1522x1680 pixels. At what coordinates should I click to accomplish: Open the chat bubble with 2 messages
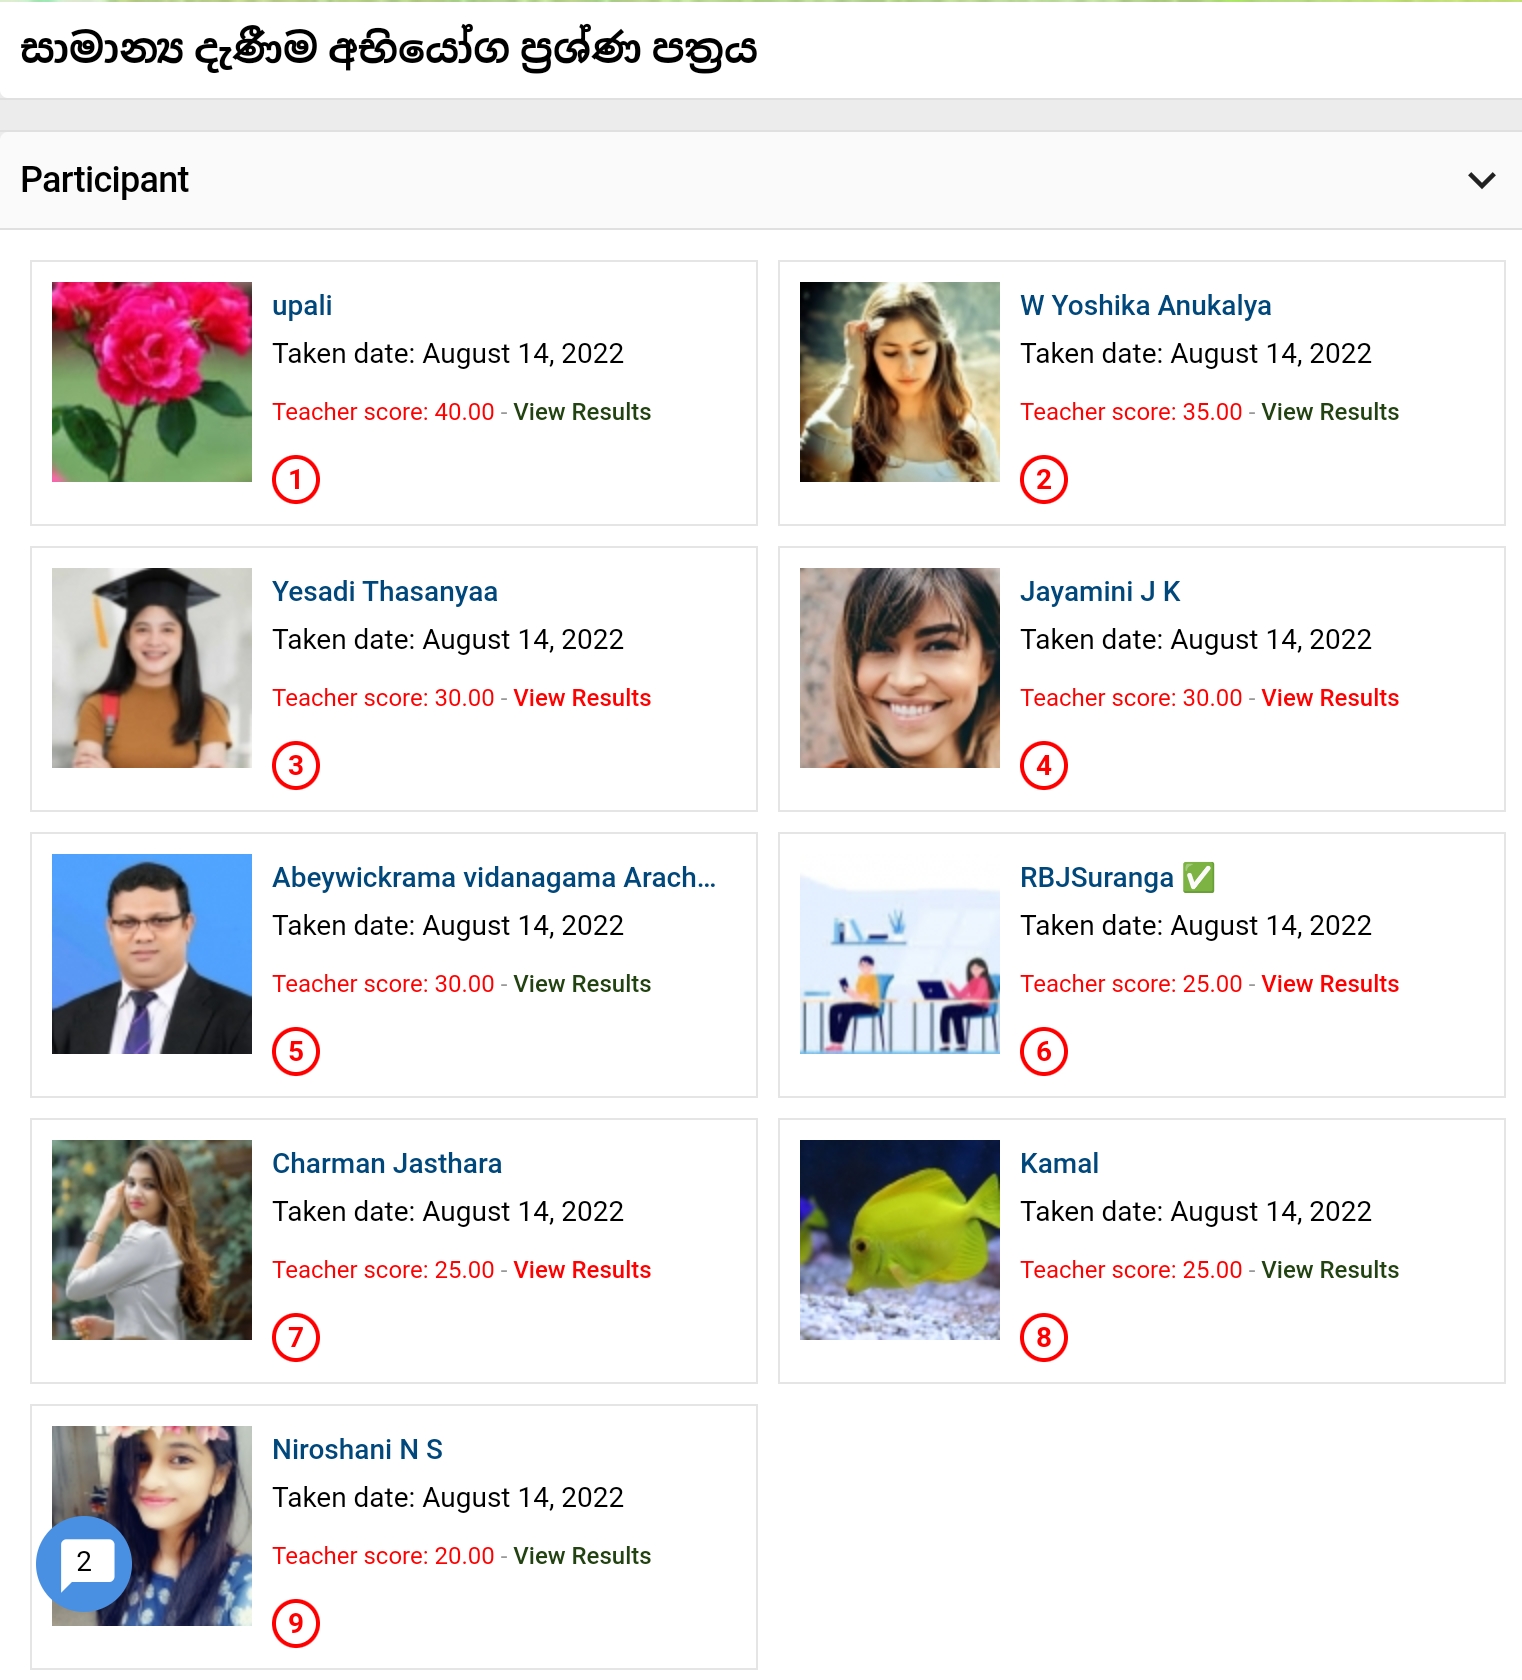83,1562
